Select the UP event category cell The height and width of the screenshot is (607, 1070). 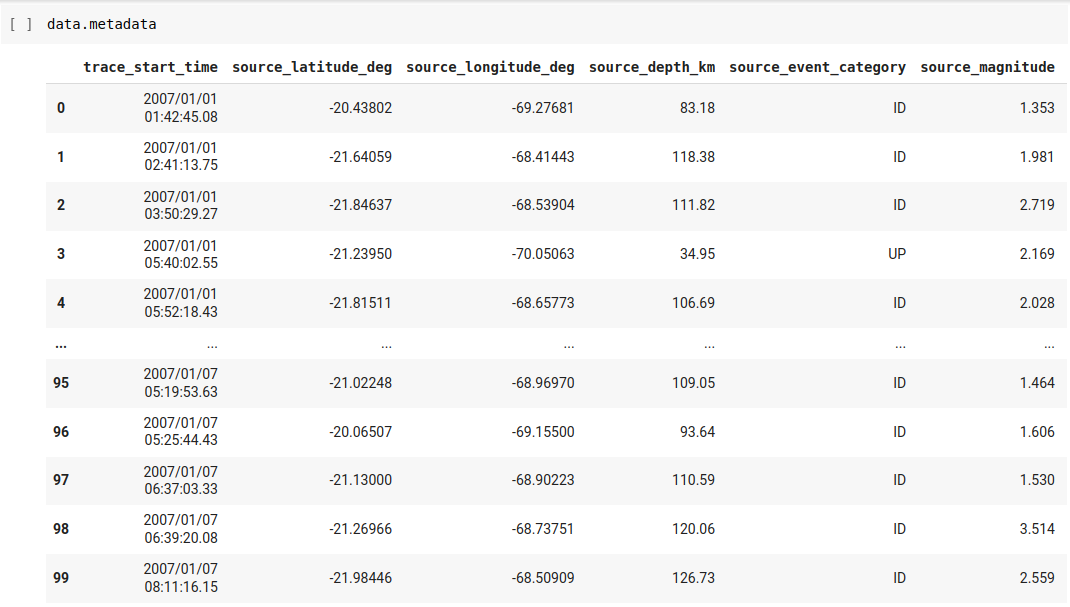point(897,254)
